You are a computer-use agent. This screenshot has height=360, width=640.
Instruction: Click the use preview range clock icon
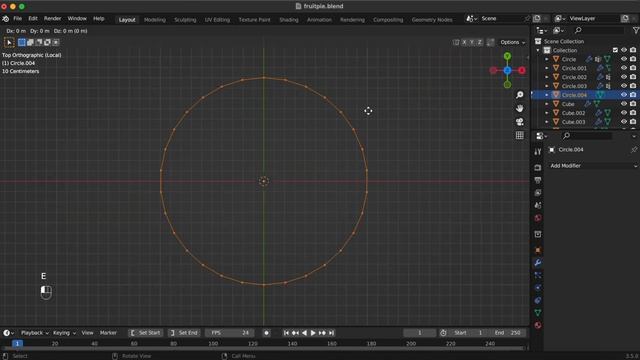click(443, 333)
